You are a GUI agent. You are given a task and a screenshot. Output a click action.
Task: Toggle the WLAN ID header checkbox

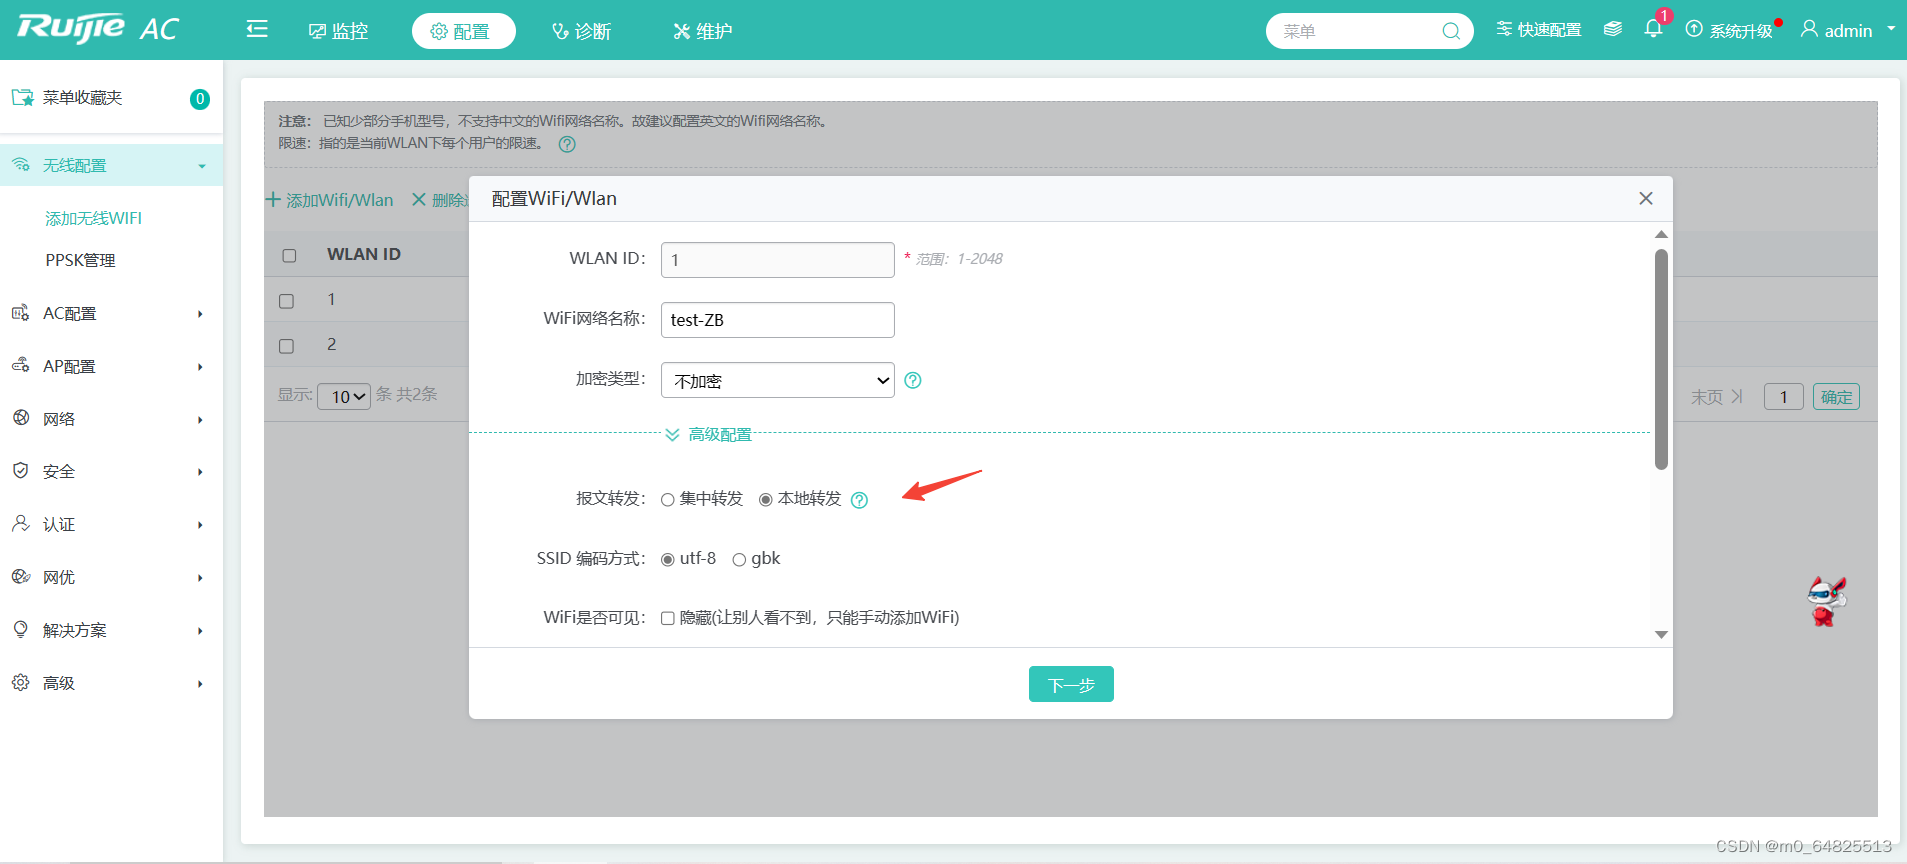pos(289,255)
